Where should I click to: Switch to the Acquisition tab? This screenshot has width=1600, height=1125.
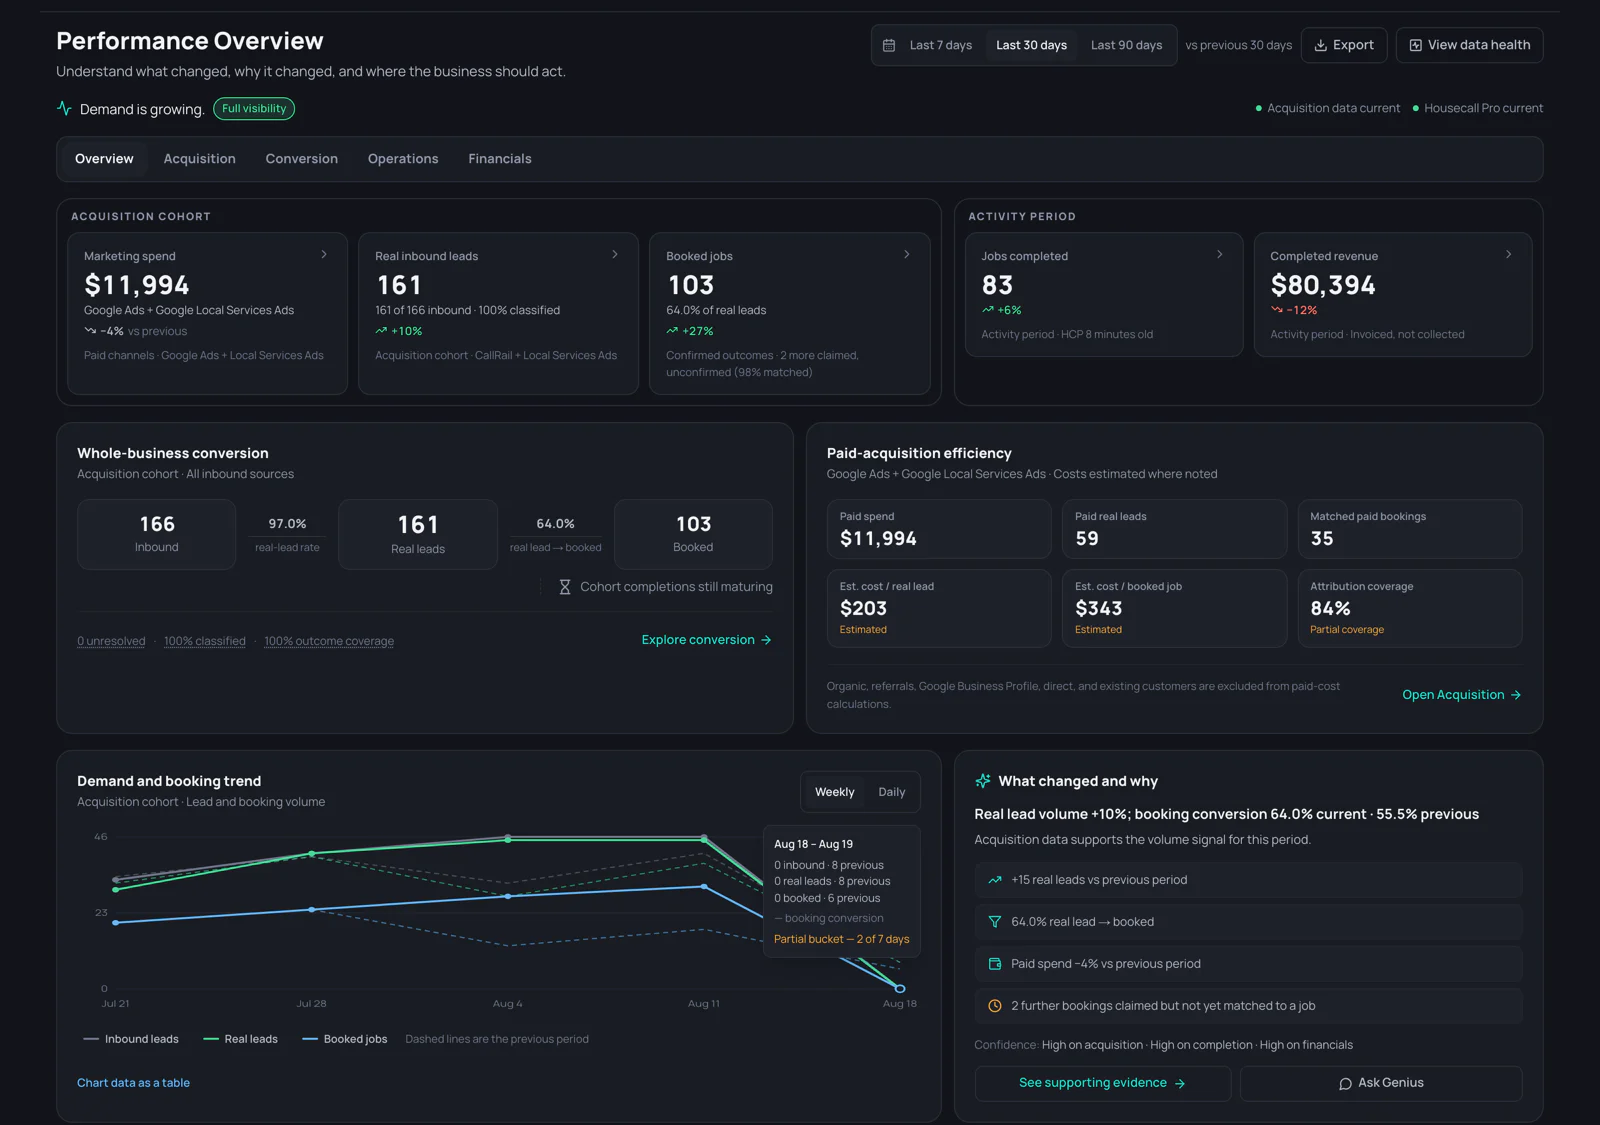point(199,159)
